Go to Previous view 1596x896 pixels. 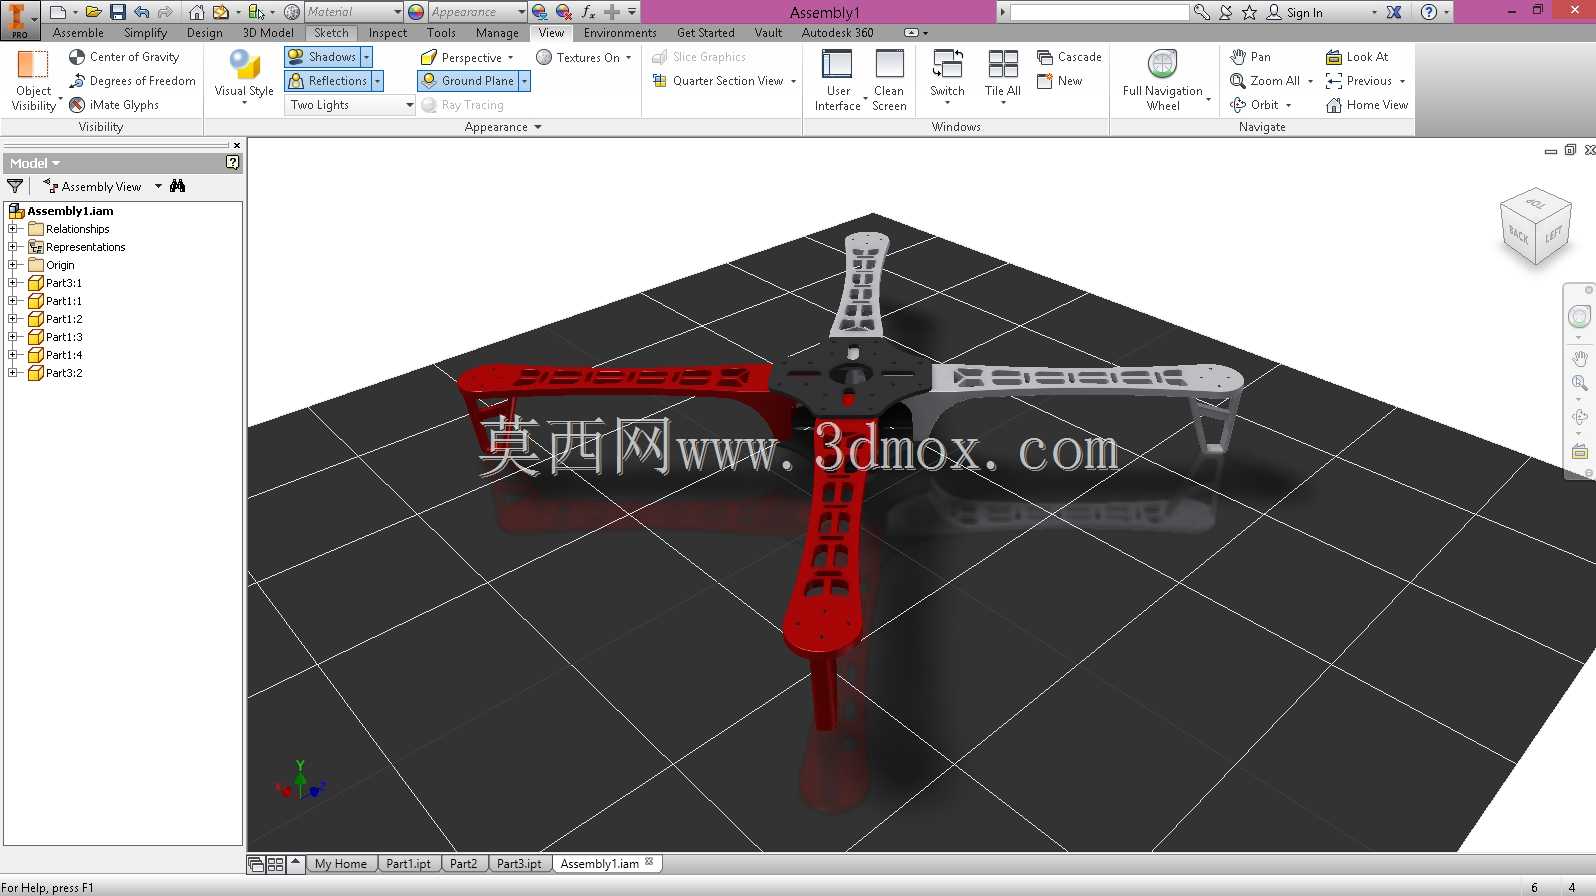click(1358, 81)
